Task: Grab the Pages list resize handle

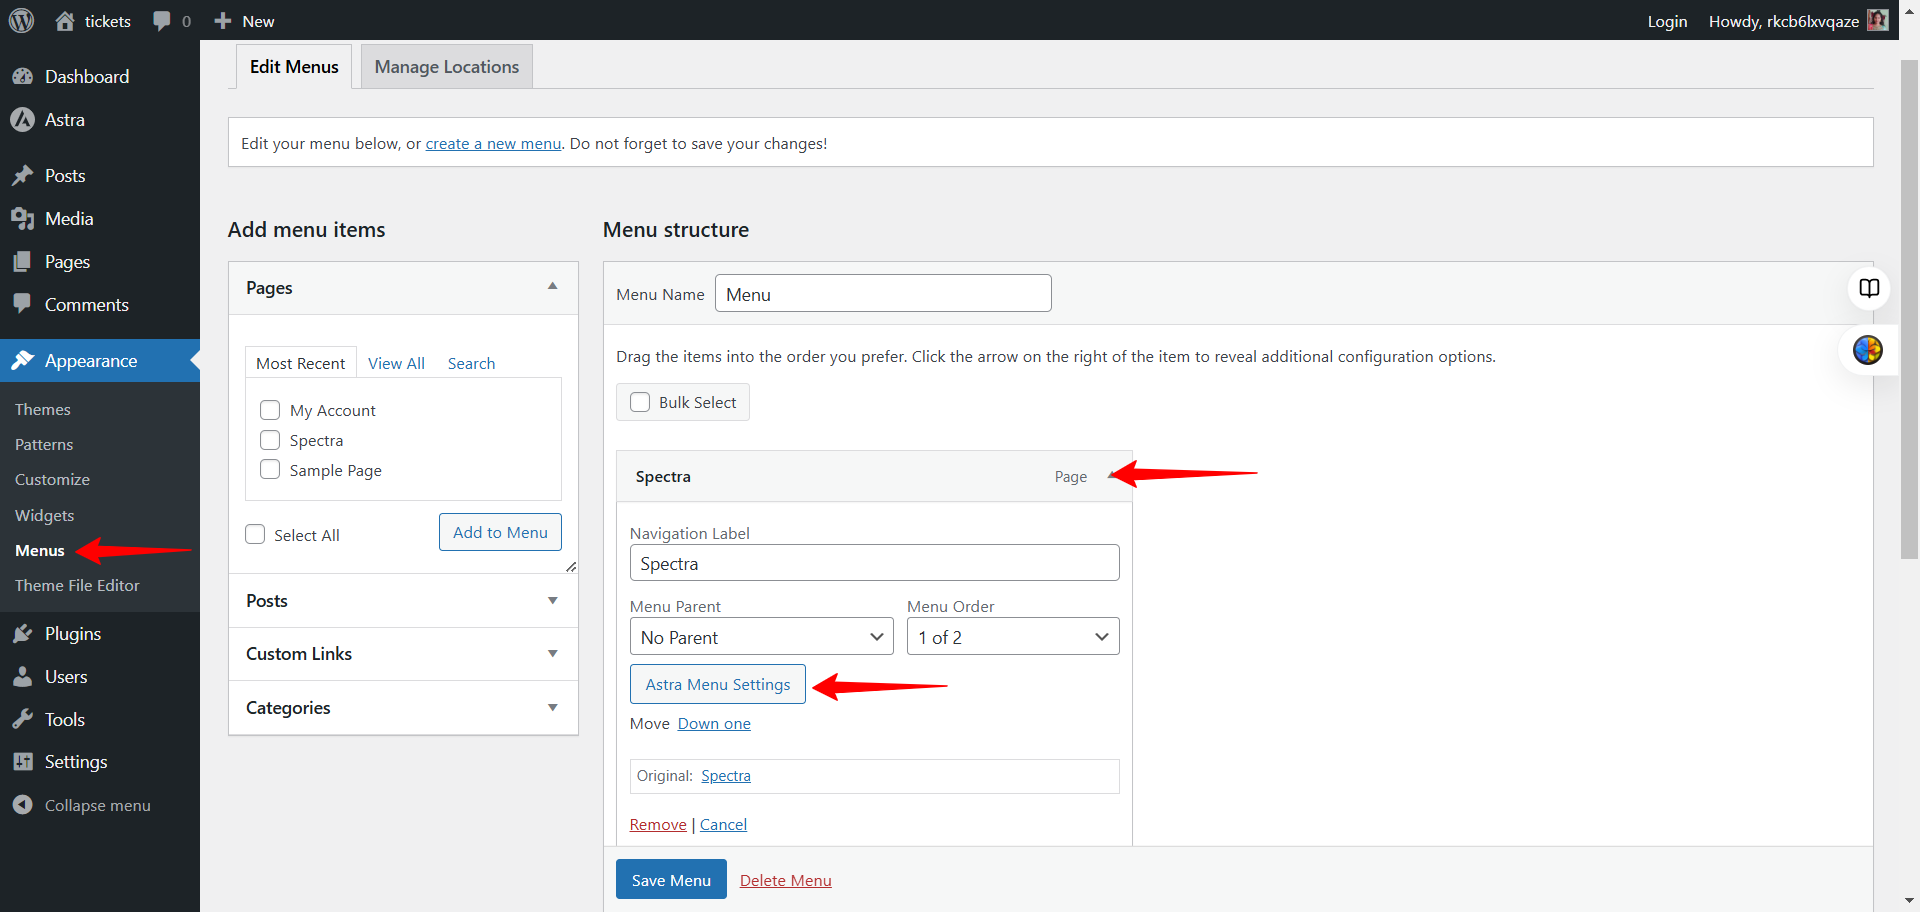Action: click(x=571, y=567)
